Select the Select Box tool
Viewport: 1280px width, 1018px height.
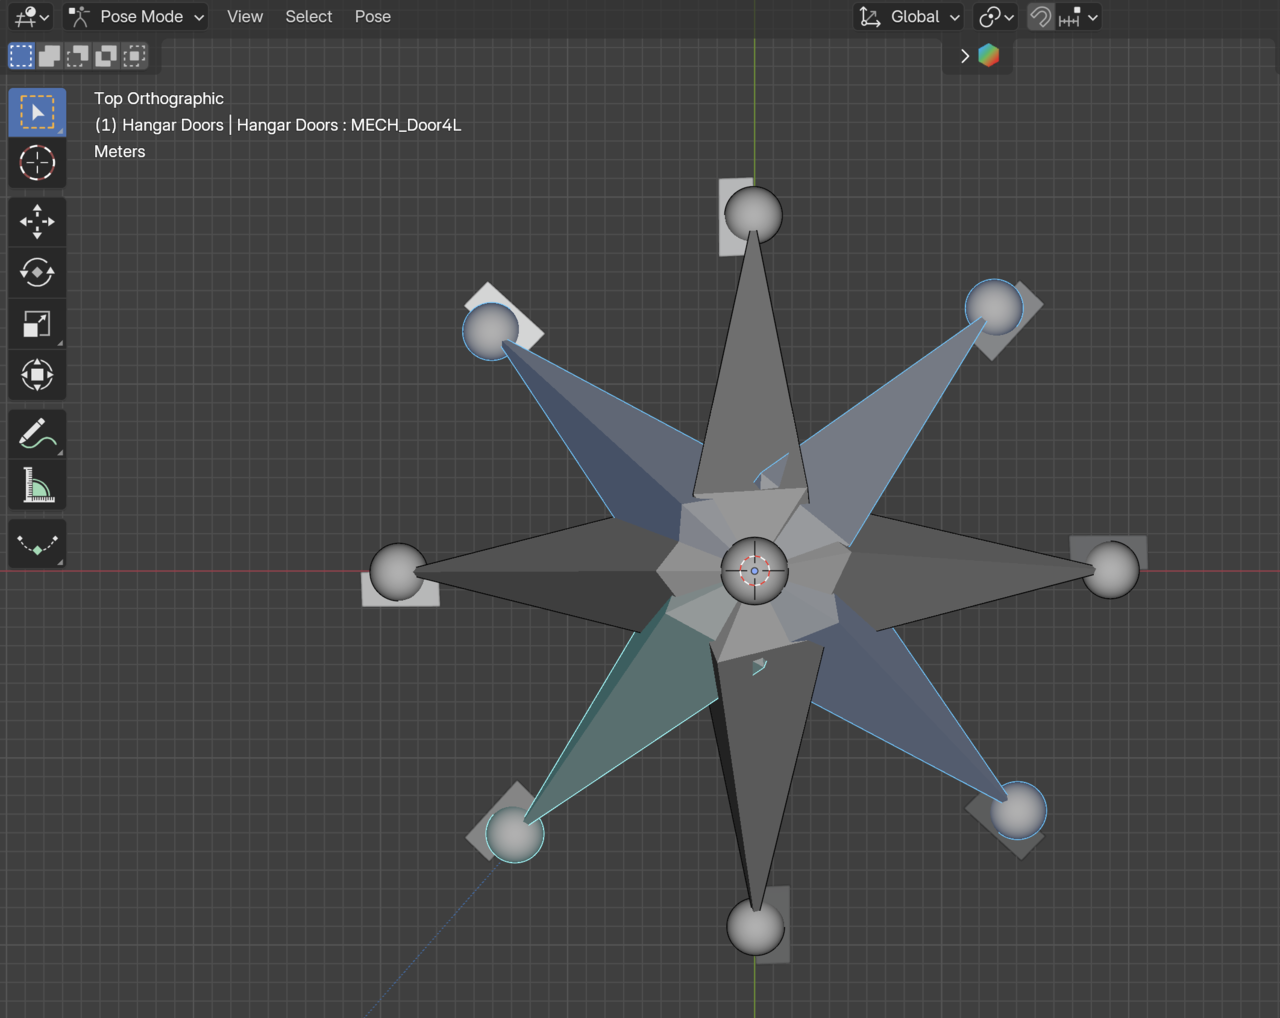(x=37, y=112)
